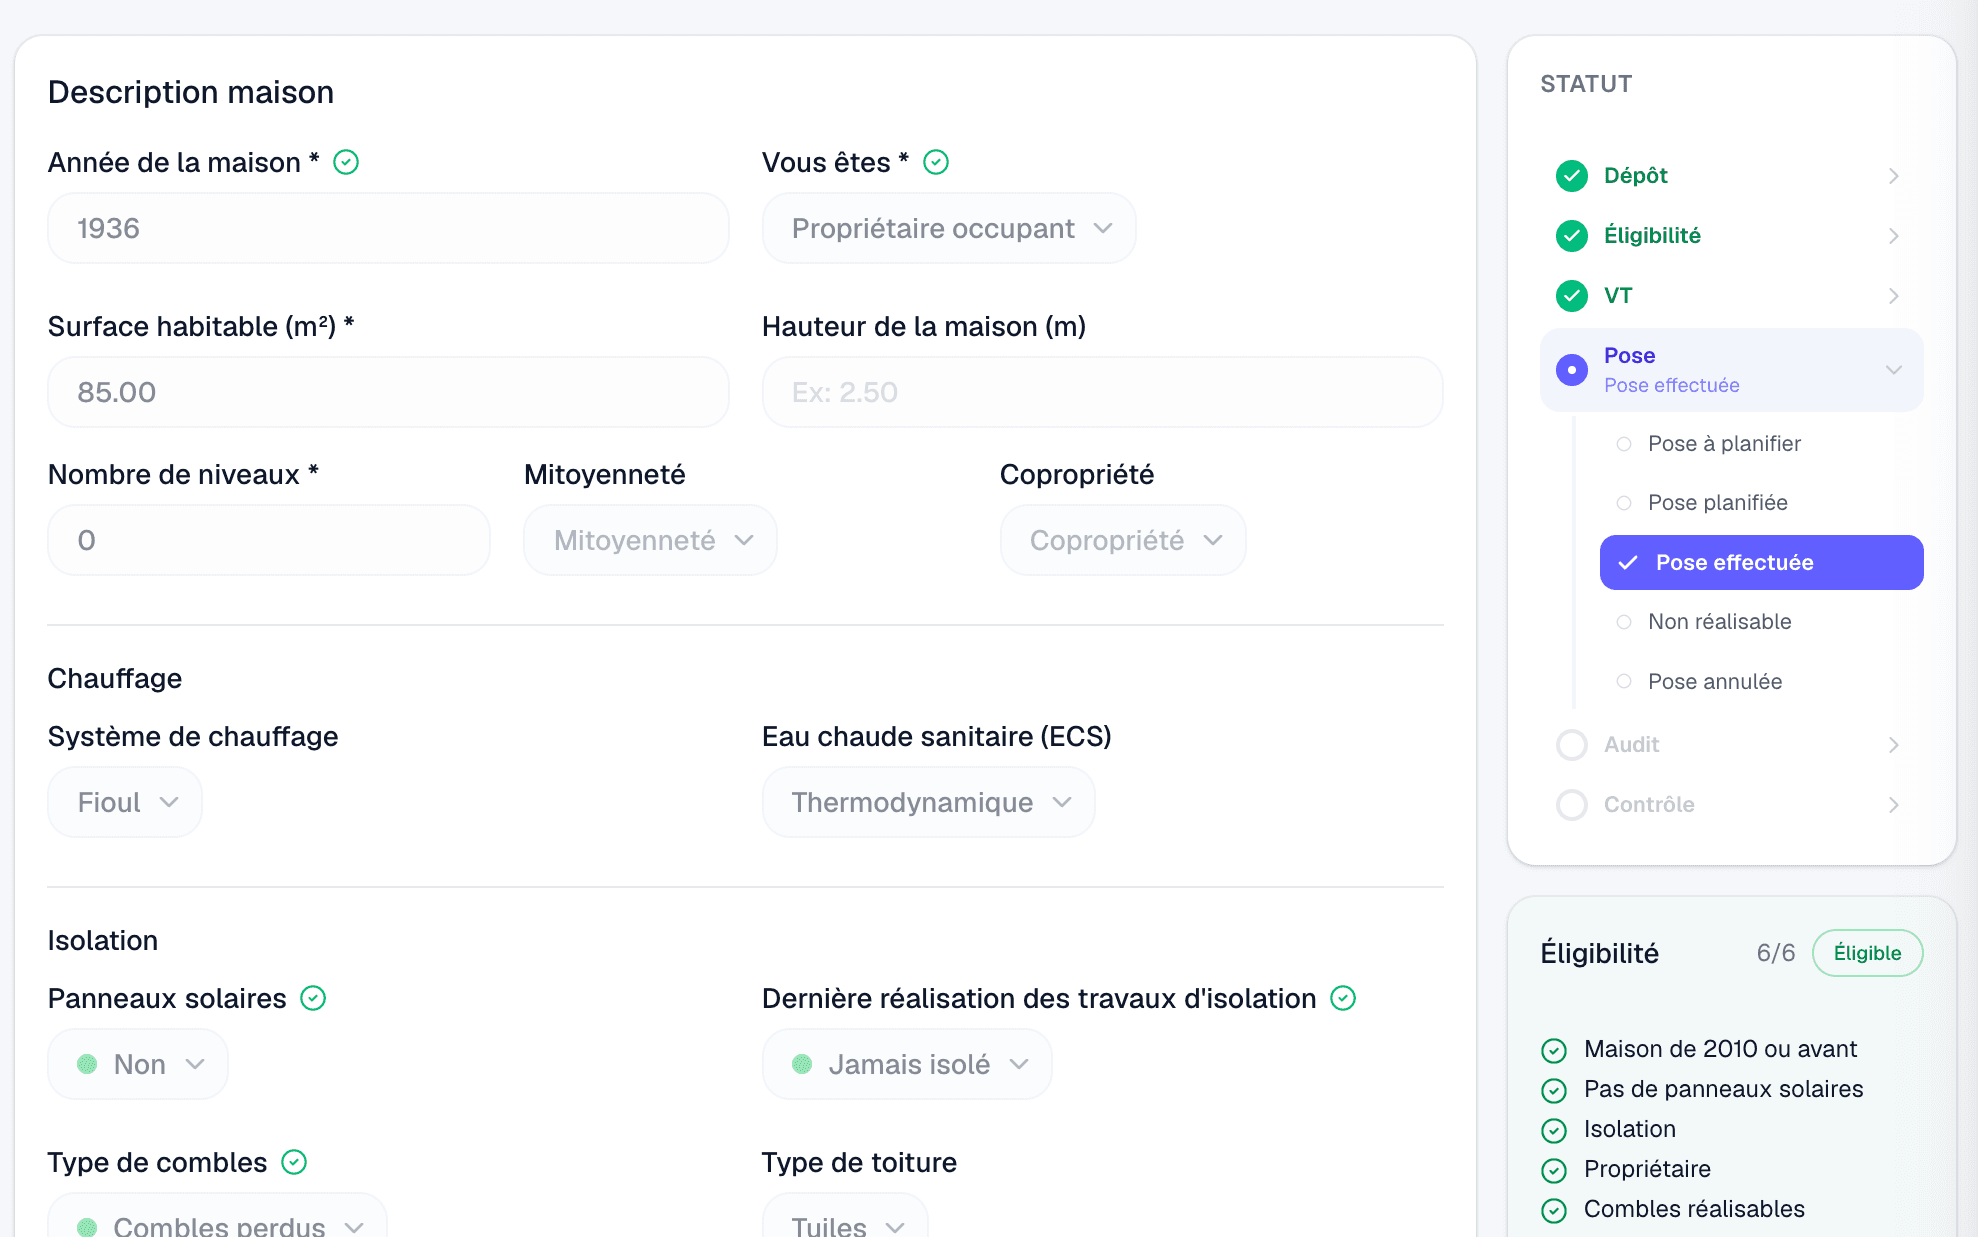
Task: Click the check icon beside Isolation in eligibility list
Action: [1554, 1130]
